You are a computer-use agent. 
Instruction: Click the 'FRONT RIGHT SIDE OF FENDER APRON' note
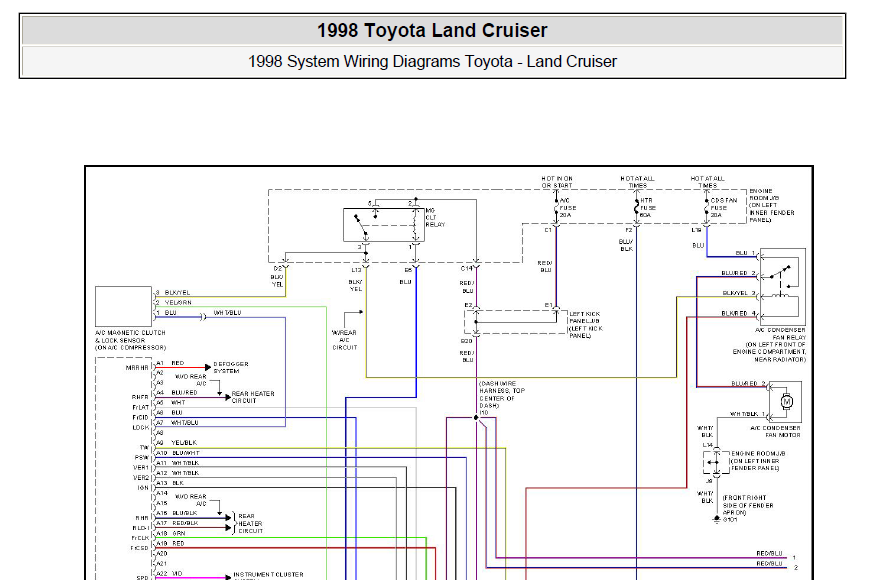(x=748, y=505)
